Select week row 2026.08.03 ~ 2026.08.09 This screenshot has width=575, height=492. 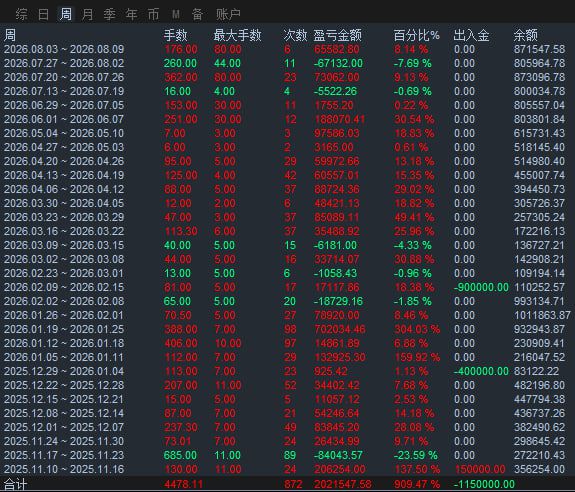pos(288,49)
